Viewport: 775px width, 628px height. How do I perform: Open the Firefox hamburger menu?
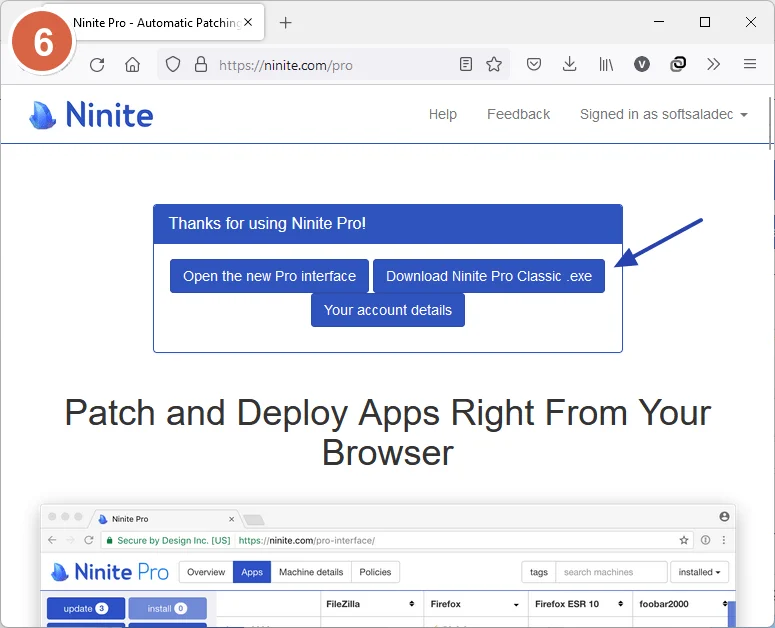[750, 64]
